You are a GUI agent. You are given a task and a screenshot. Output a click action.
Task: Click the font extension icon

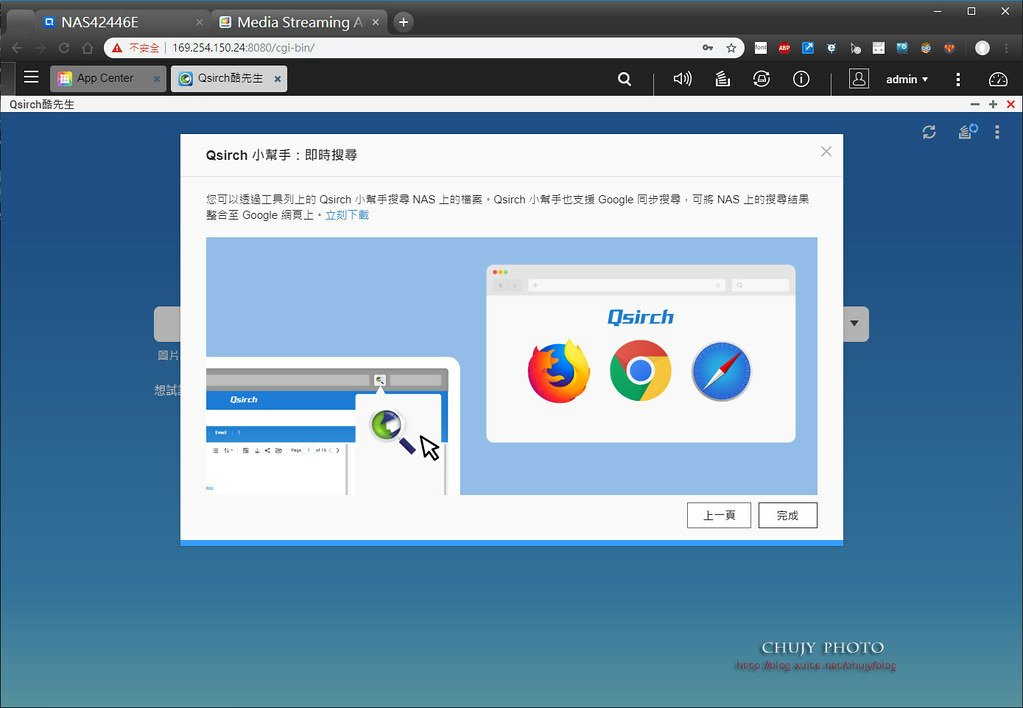pos(761,48)
